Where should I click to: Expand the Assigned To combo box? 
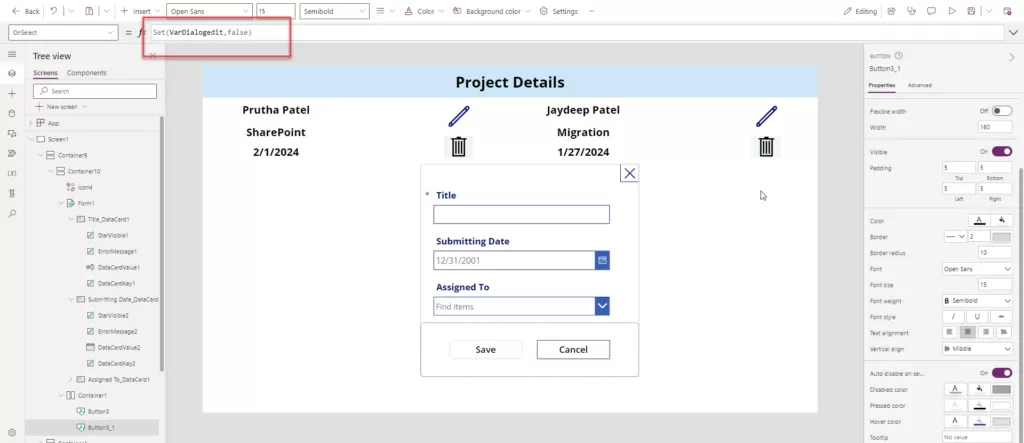pyautogui.click(x=602, y=306)
